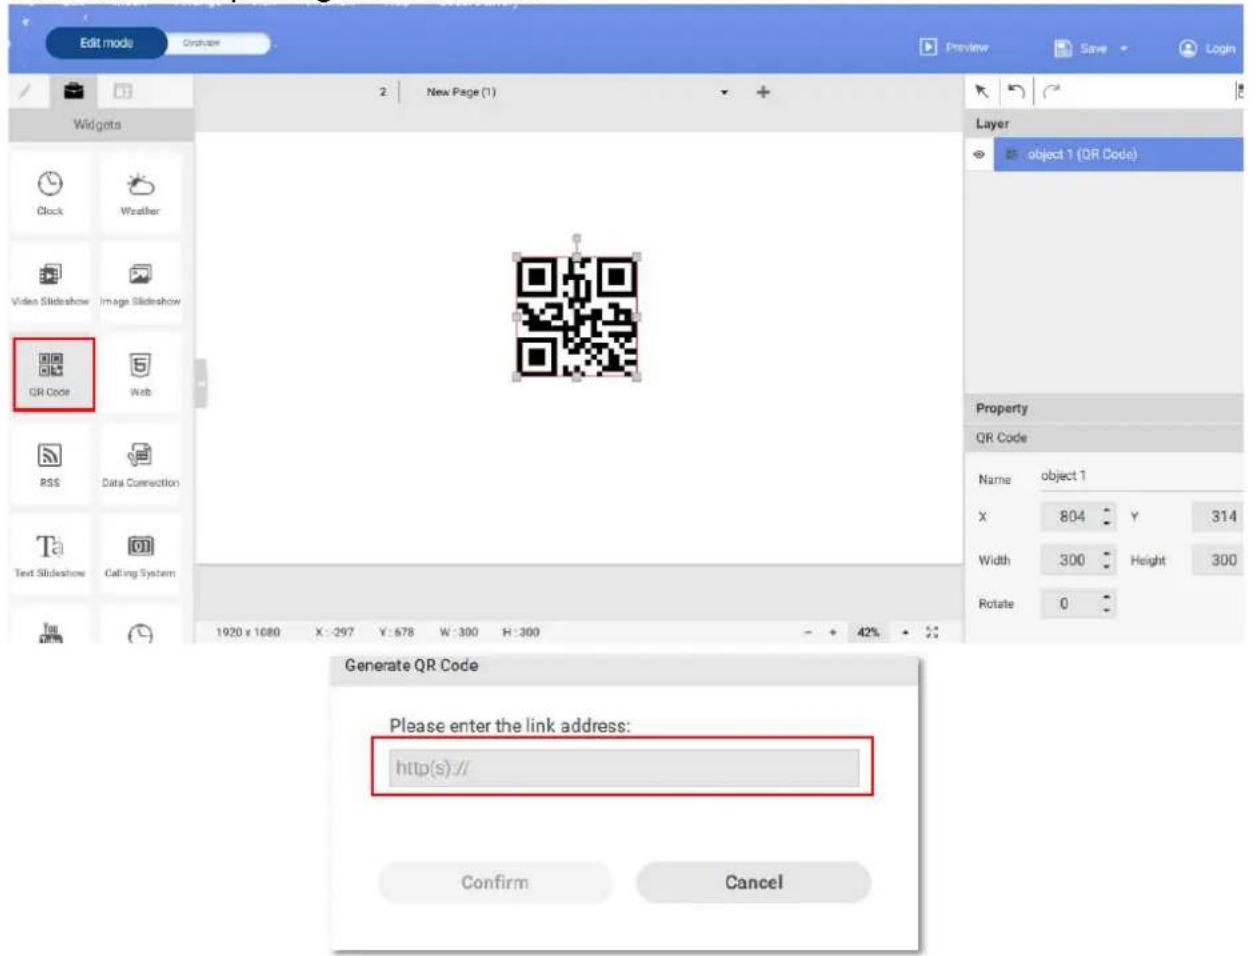Add an RSS widget
The width and height of the screenshot is (1251, 956).
[50, 465]
